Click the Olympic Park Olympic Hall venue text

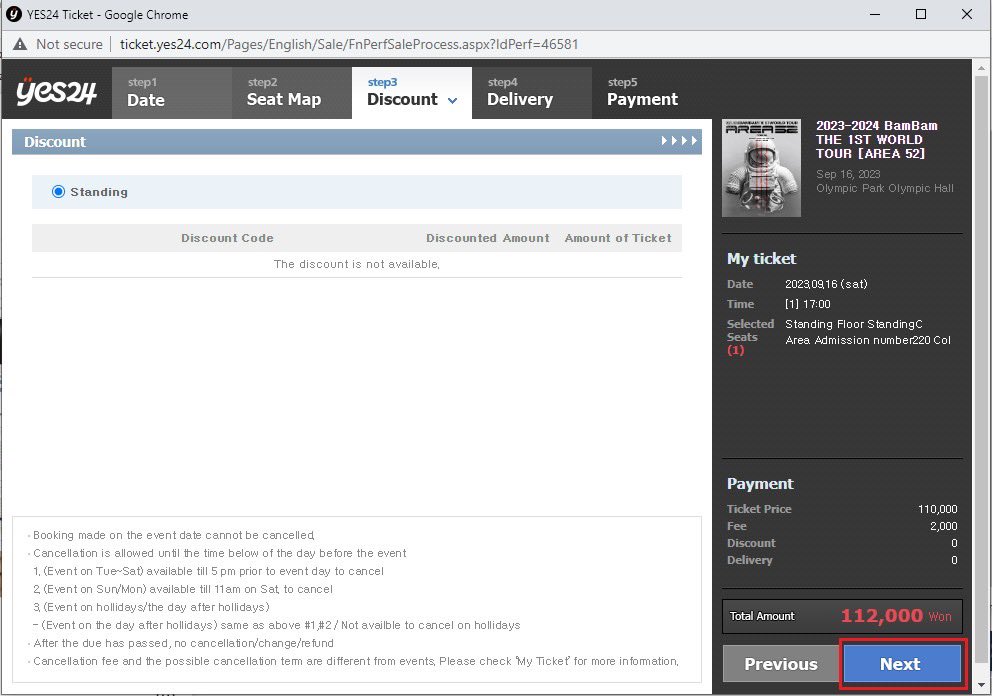pyautogui.click(x=884, y=188)
